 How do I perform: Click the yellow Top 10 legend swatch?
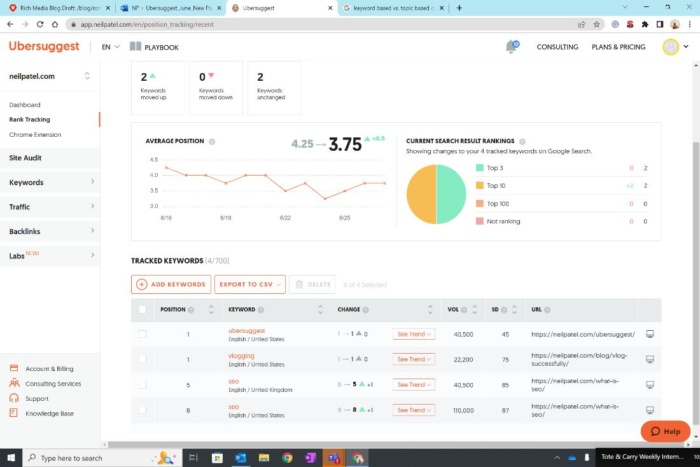pyautogui.click(x=479, y=185)
